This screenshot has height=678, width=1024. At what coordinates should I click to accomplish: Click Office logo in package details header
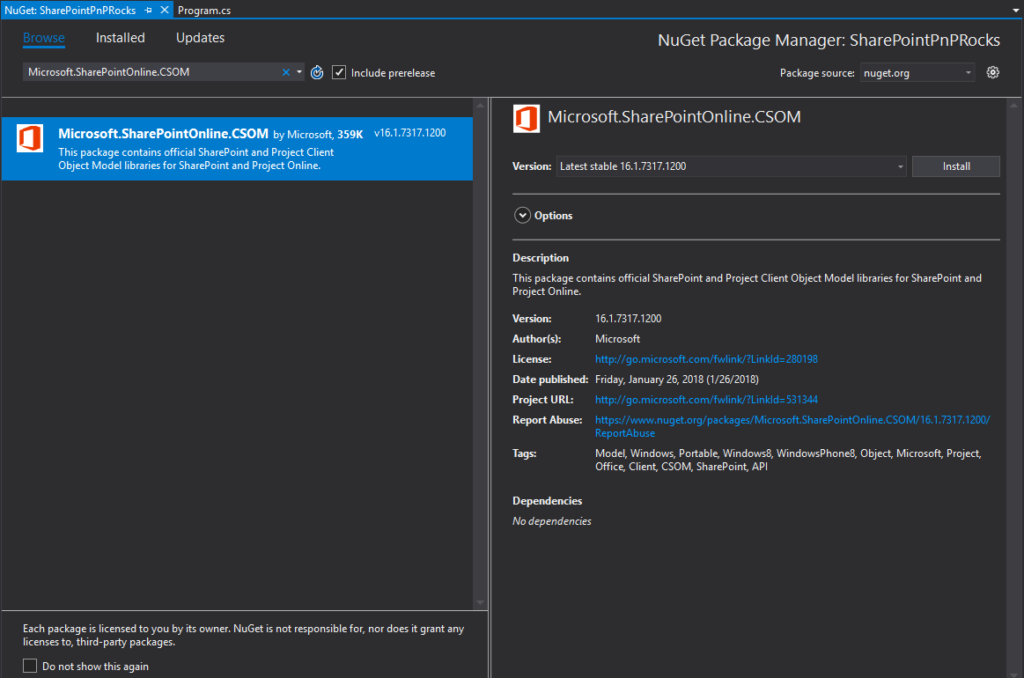point(526,119)
